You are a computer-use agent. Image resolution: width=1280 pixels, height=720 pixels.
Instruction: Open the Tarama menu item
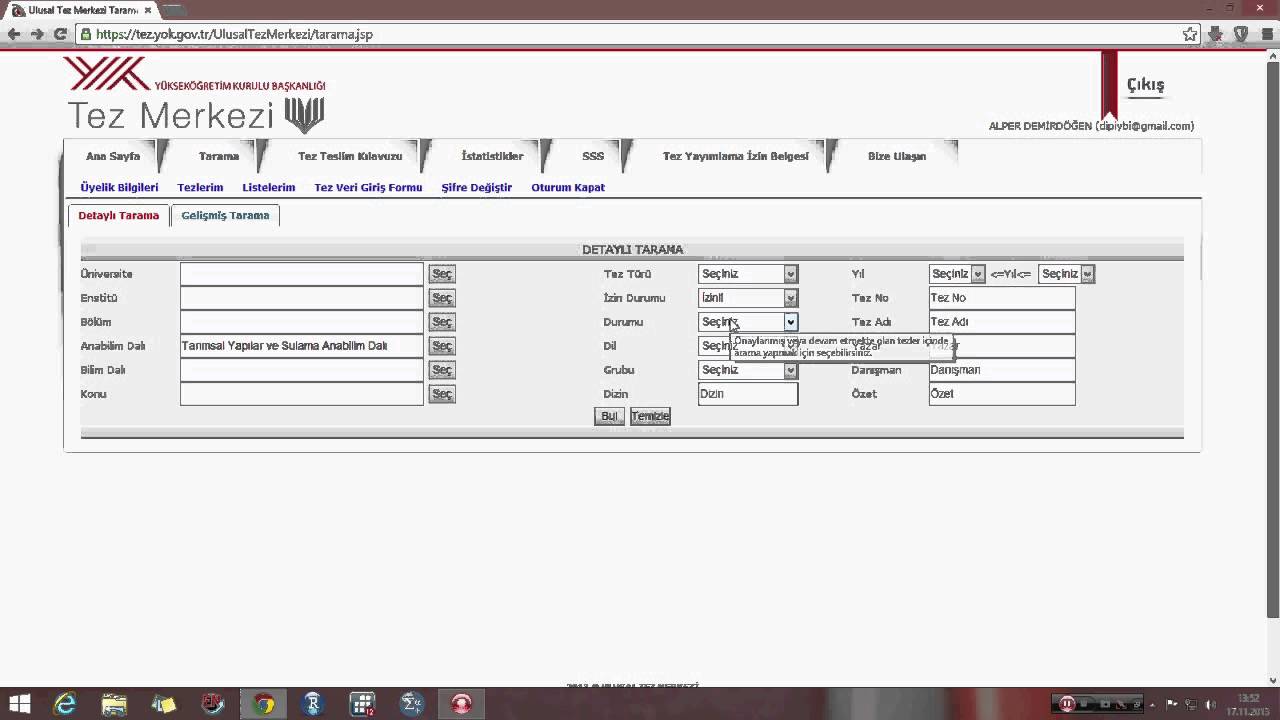219,156
